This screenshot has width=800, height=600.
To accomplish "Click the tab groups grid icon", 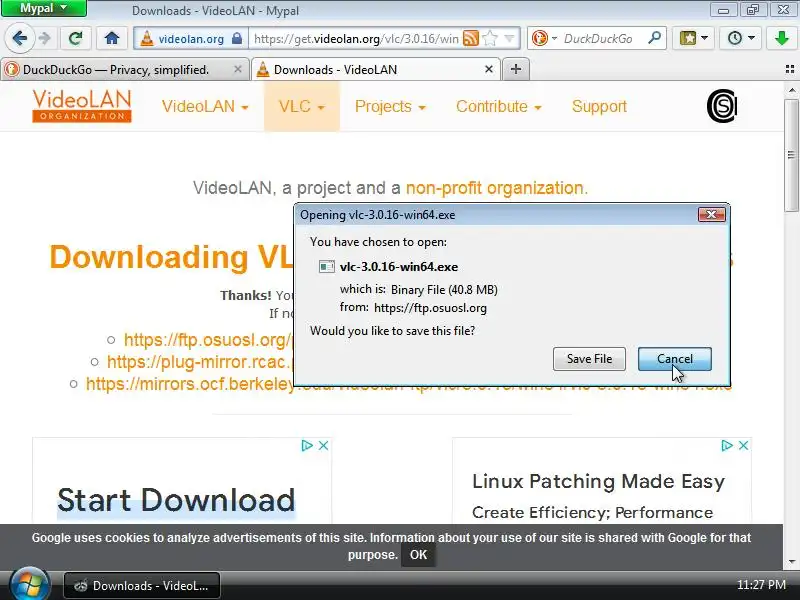I will point(790,69).
